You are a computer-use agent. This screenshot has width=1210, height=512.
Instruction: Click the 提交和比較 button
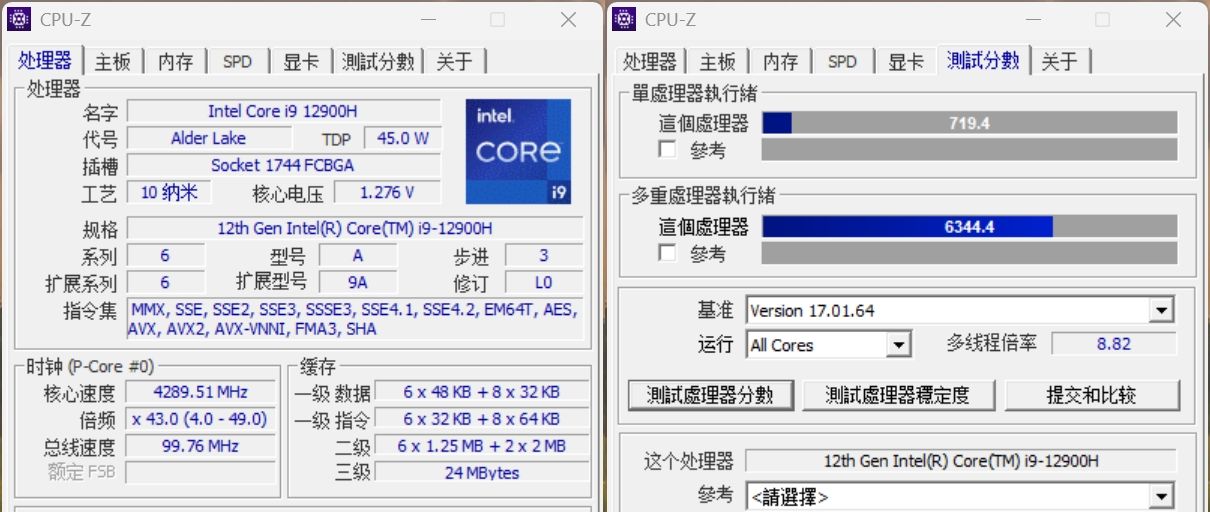pos(1092,395)
